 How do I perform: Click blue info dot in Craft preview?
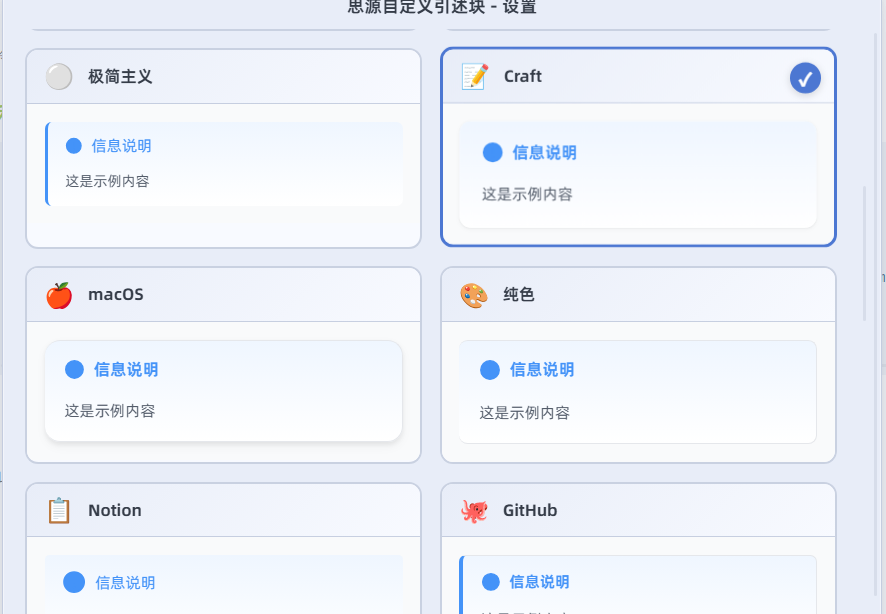pos(492,152)
